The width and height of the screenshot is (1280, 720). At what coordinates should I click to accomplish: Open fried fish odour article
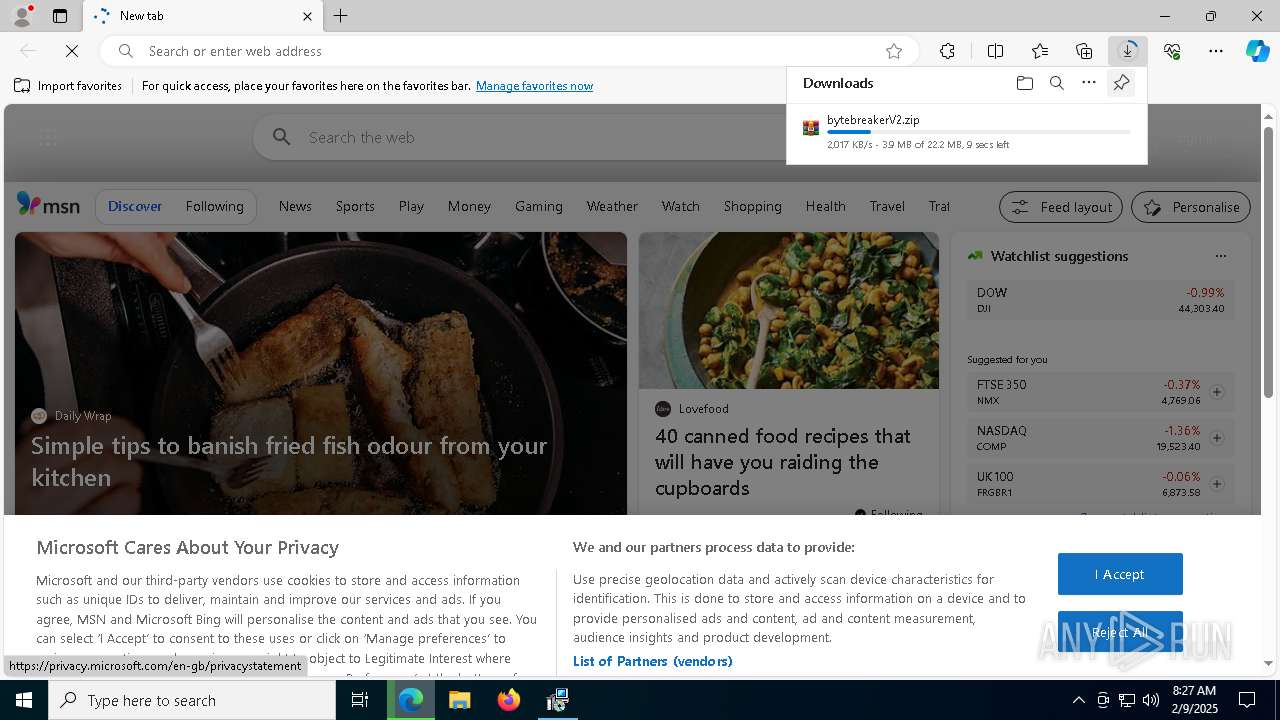289,461
